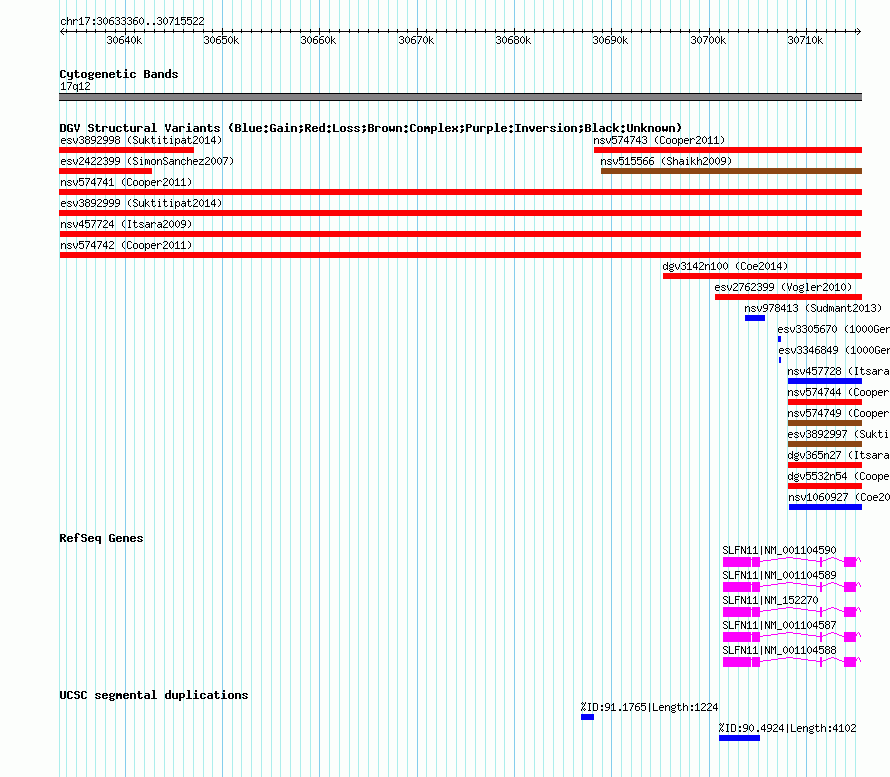Click the brown nsv515566 complex variant bar
890x777 pixels.
pyautogui.click(x=731, y=171)
